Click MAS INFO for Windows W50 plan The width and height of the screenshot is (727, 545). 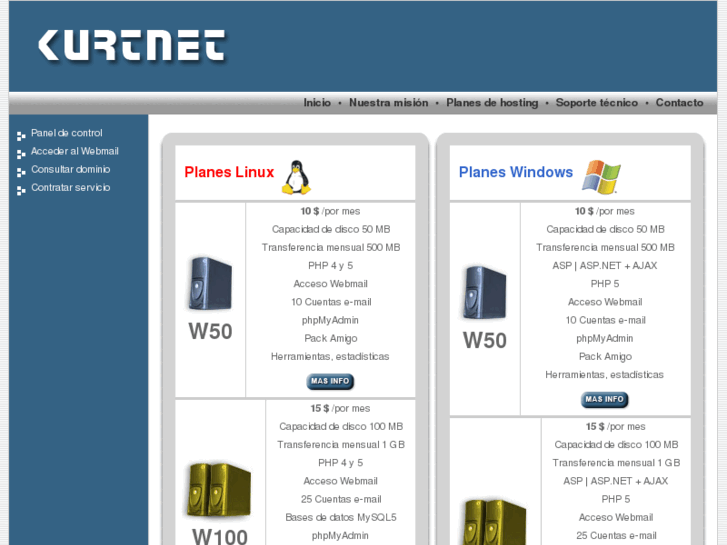tap(605, 399)
